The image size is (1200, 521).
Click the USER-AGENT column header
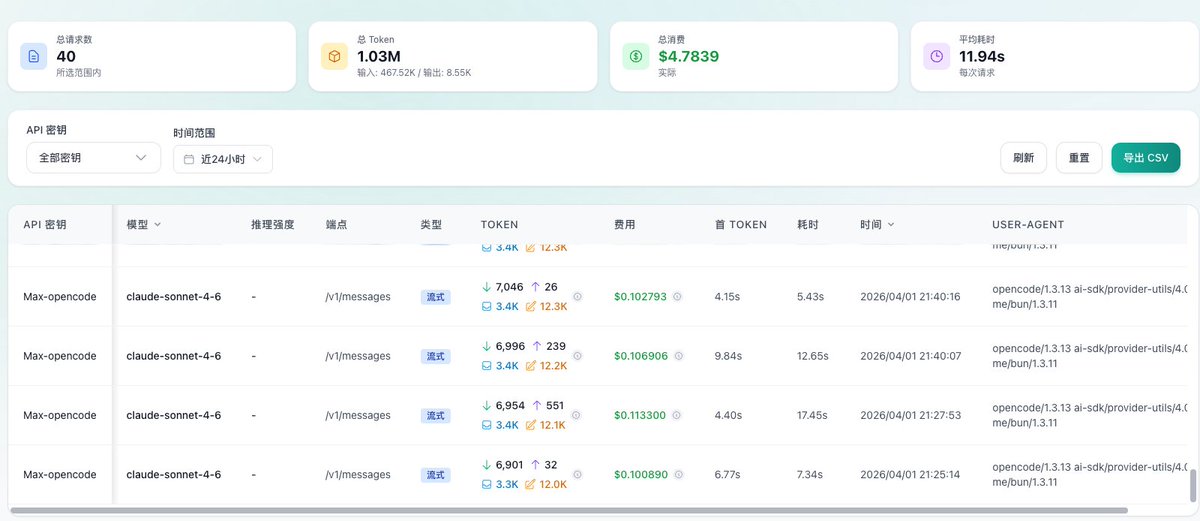pyautogui.click(x=1028, y=225)
